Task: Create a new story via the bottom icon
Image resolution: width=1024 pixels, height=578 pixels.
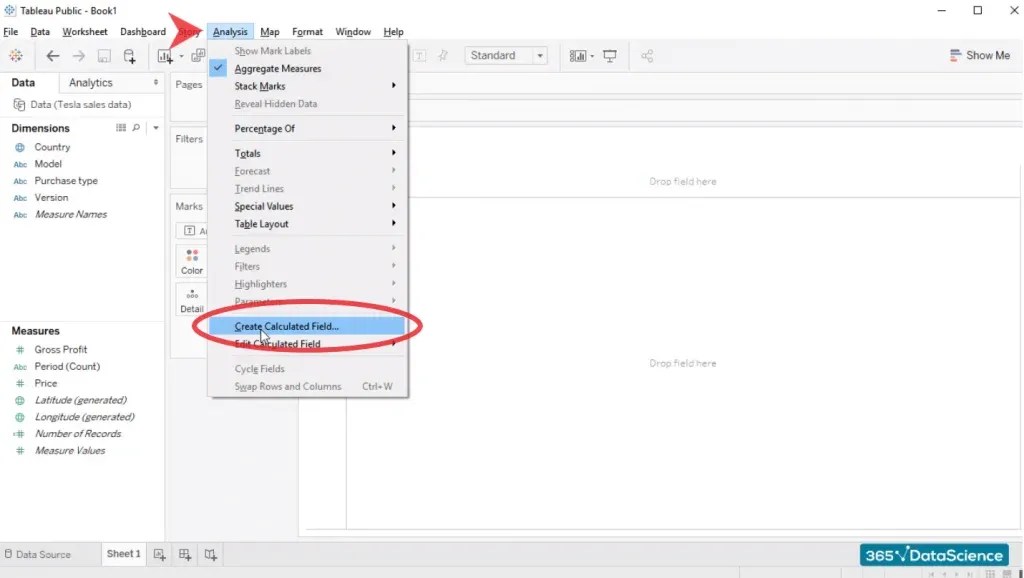Action: [210, 553]
